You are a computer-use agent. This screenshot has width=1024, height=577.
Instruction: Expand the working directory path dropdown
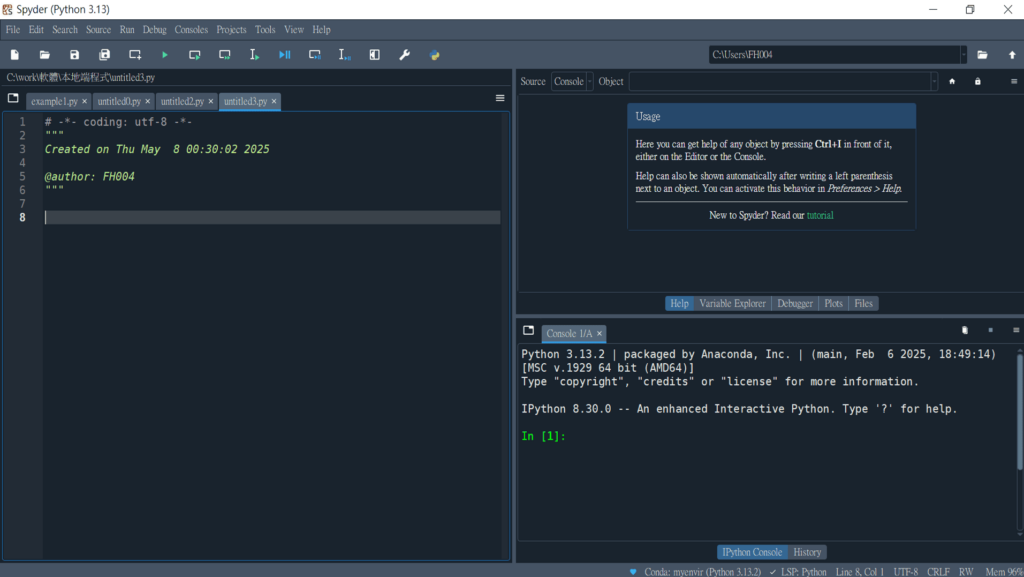coord(963,55)
